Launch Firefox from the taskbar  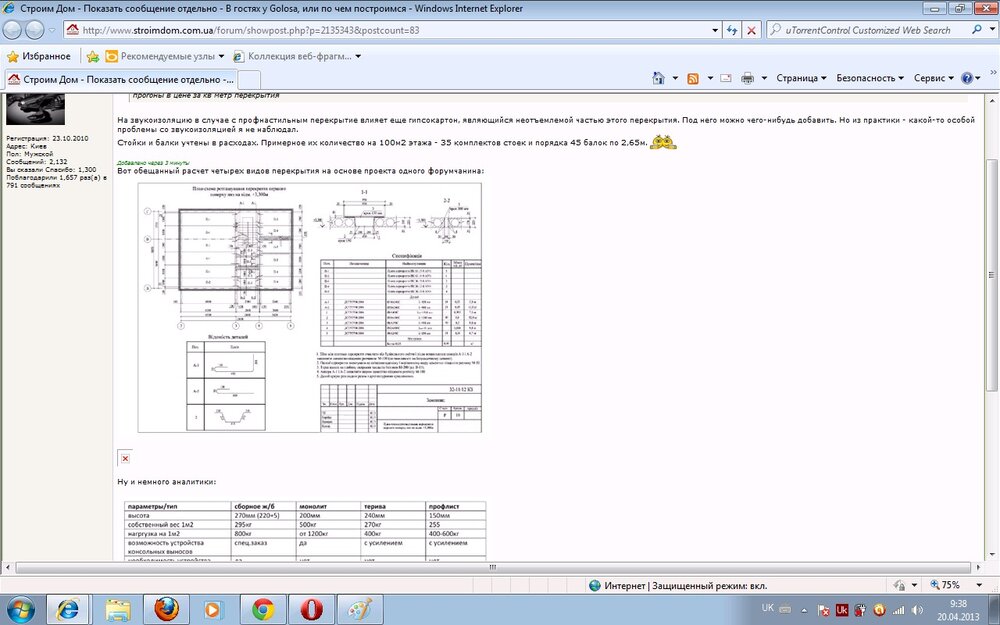166,608
